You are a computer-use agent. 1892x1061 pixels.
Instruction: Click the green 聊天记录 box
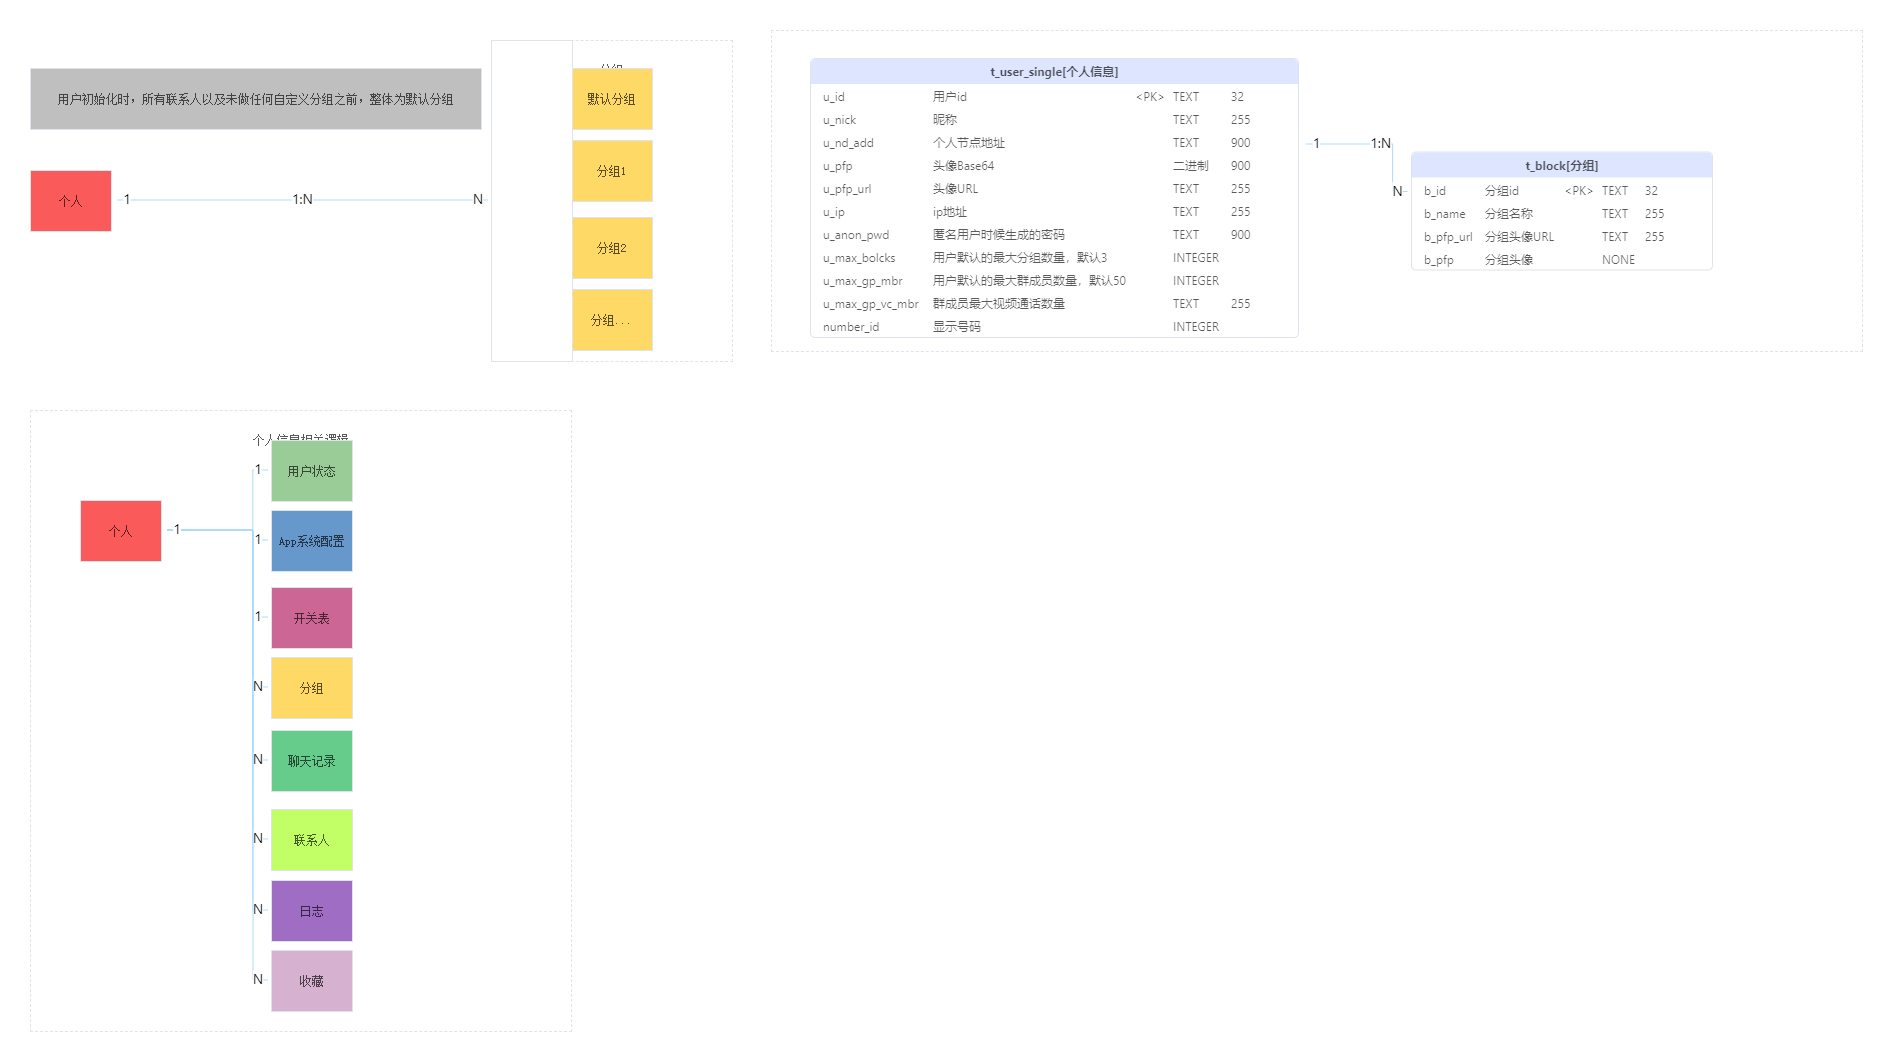point(312,761)
